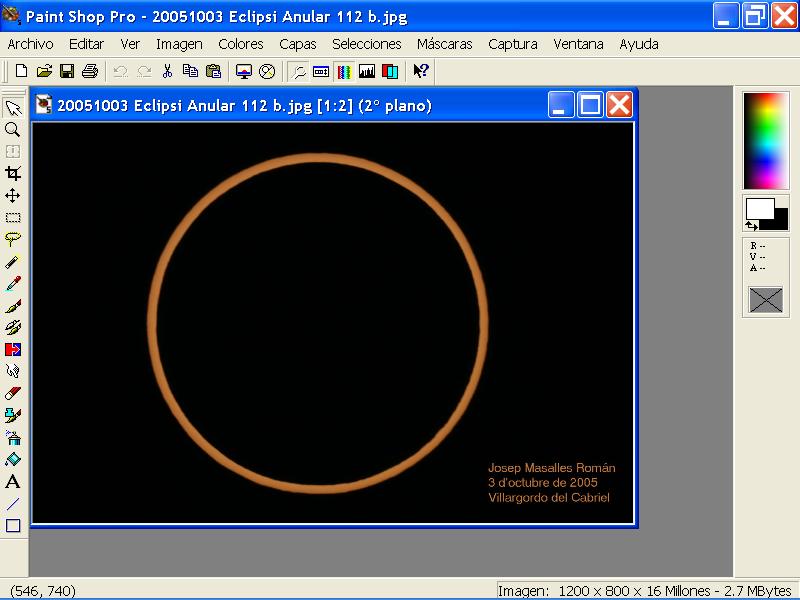The height and width of the screenshot is (600, 800).
Task: Select the Flood Fill tool
Action: click(x=13, y=460)
